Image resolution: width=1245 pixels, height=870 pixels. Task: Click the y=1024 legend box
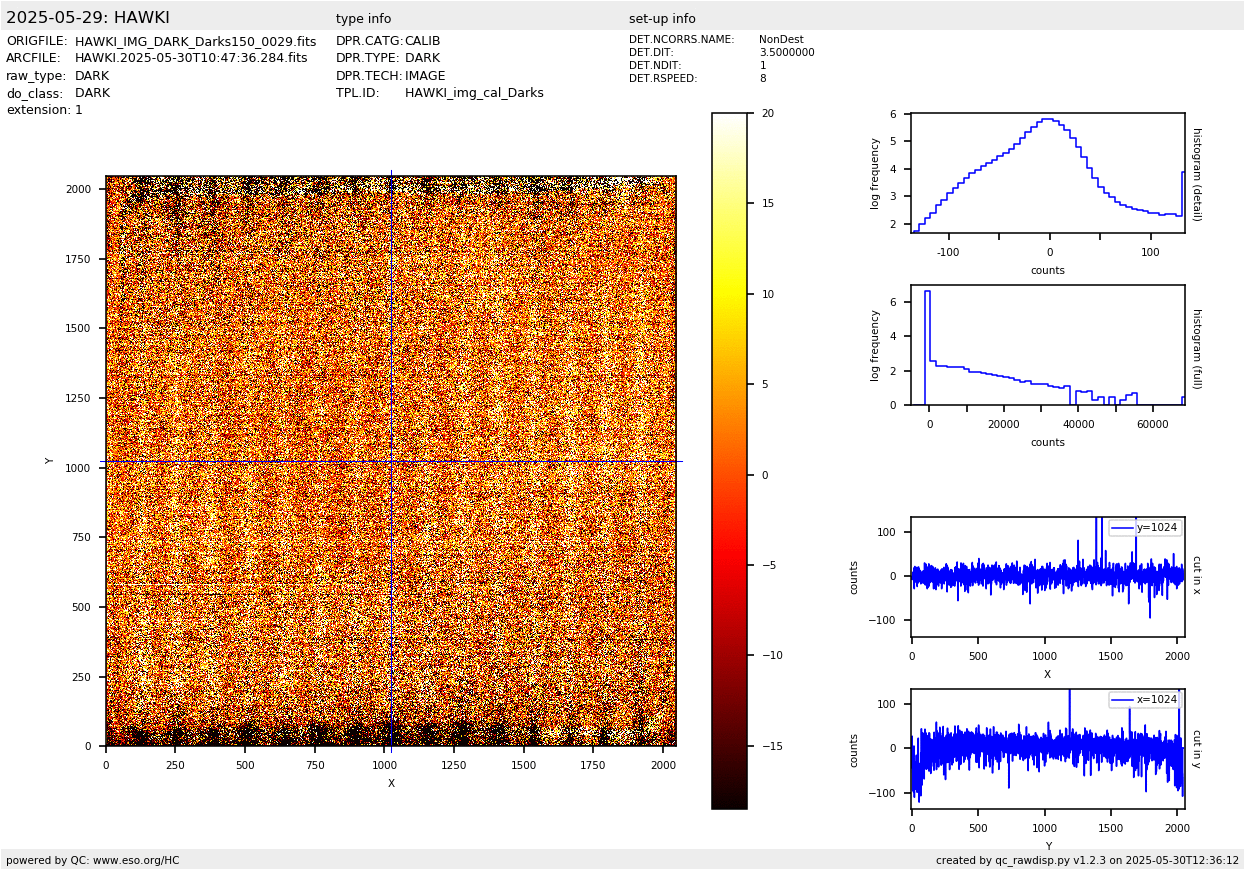point(1144,527)
